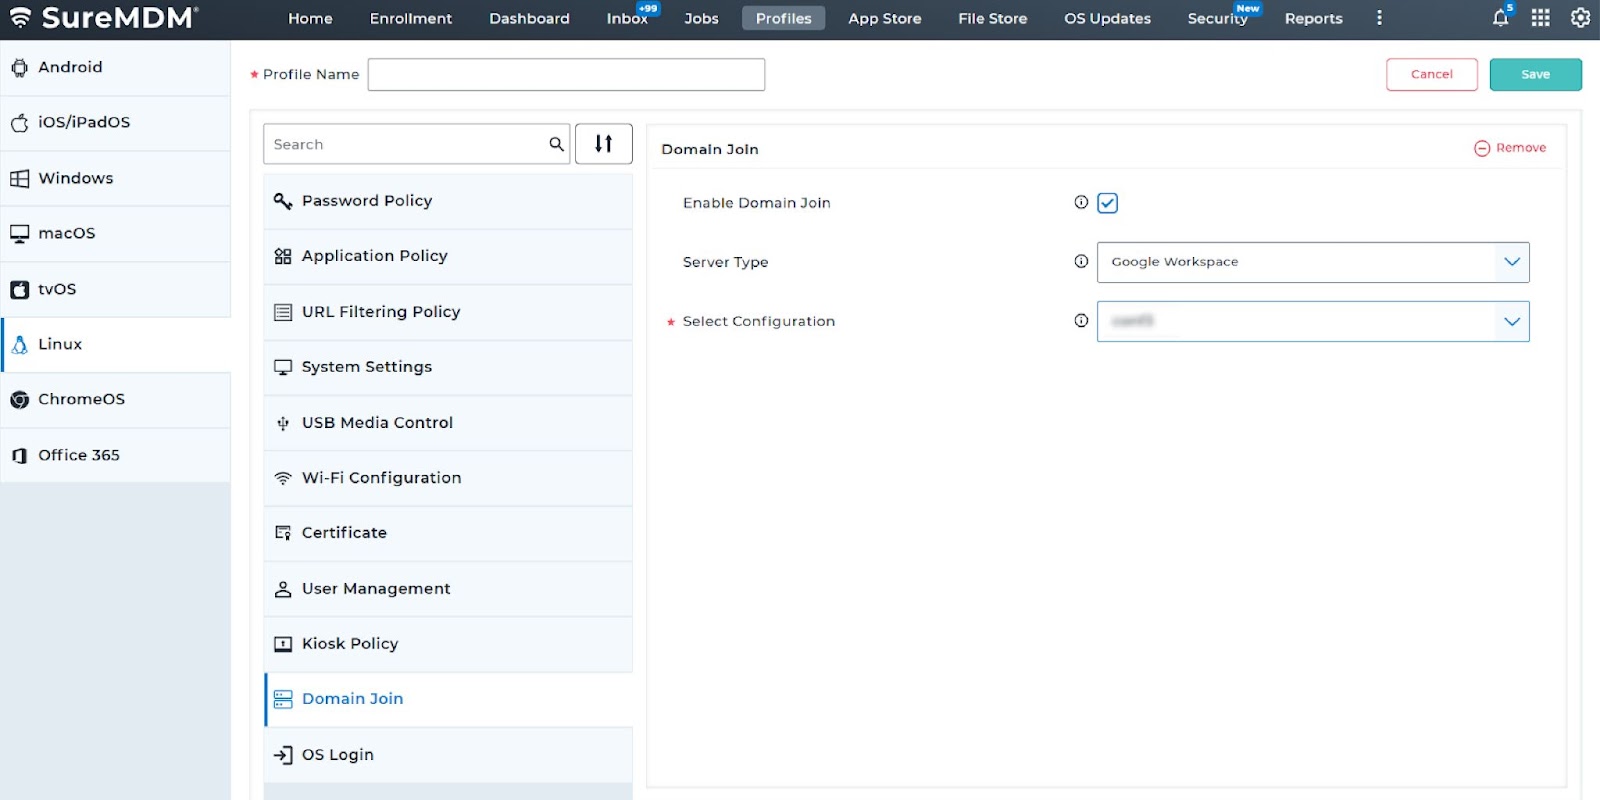This screenshot has height=800, width=1600.
Task: Click the ChromeOS platform icon
Action: click(x=19, y=399)
